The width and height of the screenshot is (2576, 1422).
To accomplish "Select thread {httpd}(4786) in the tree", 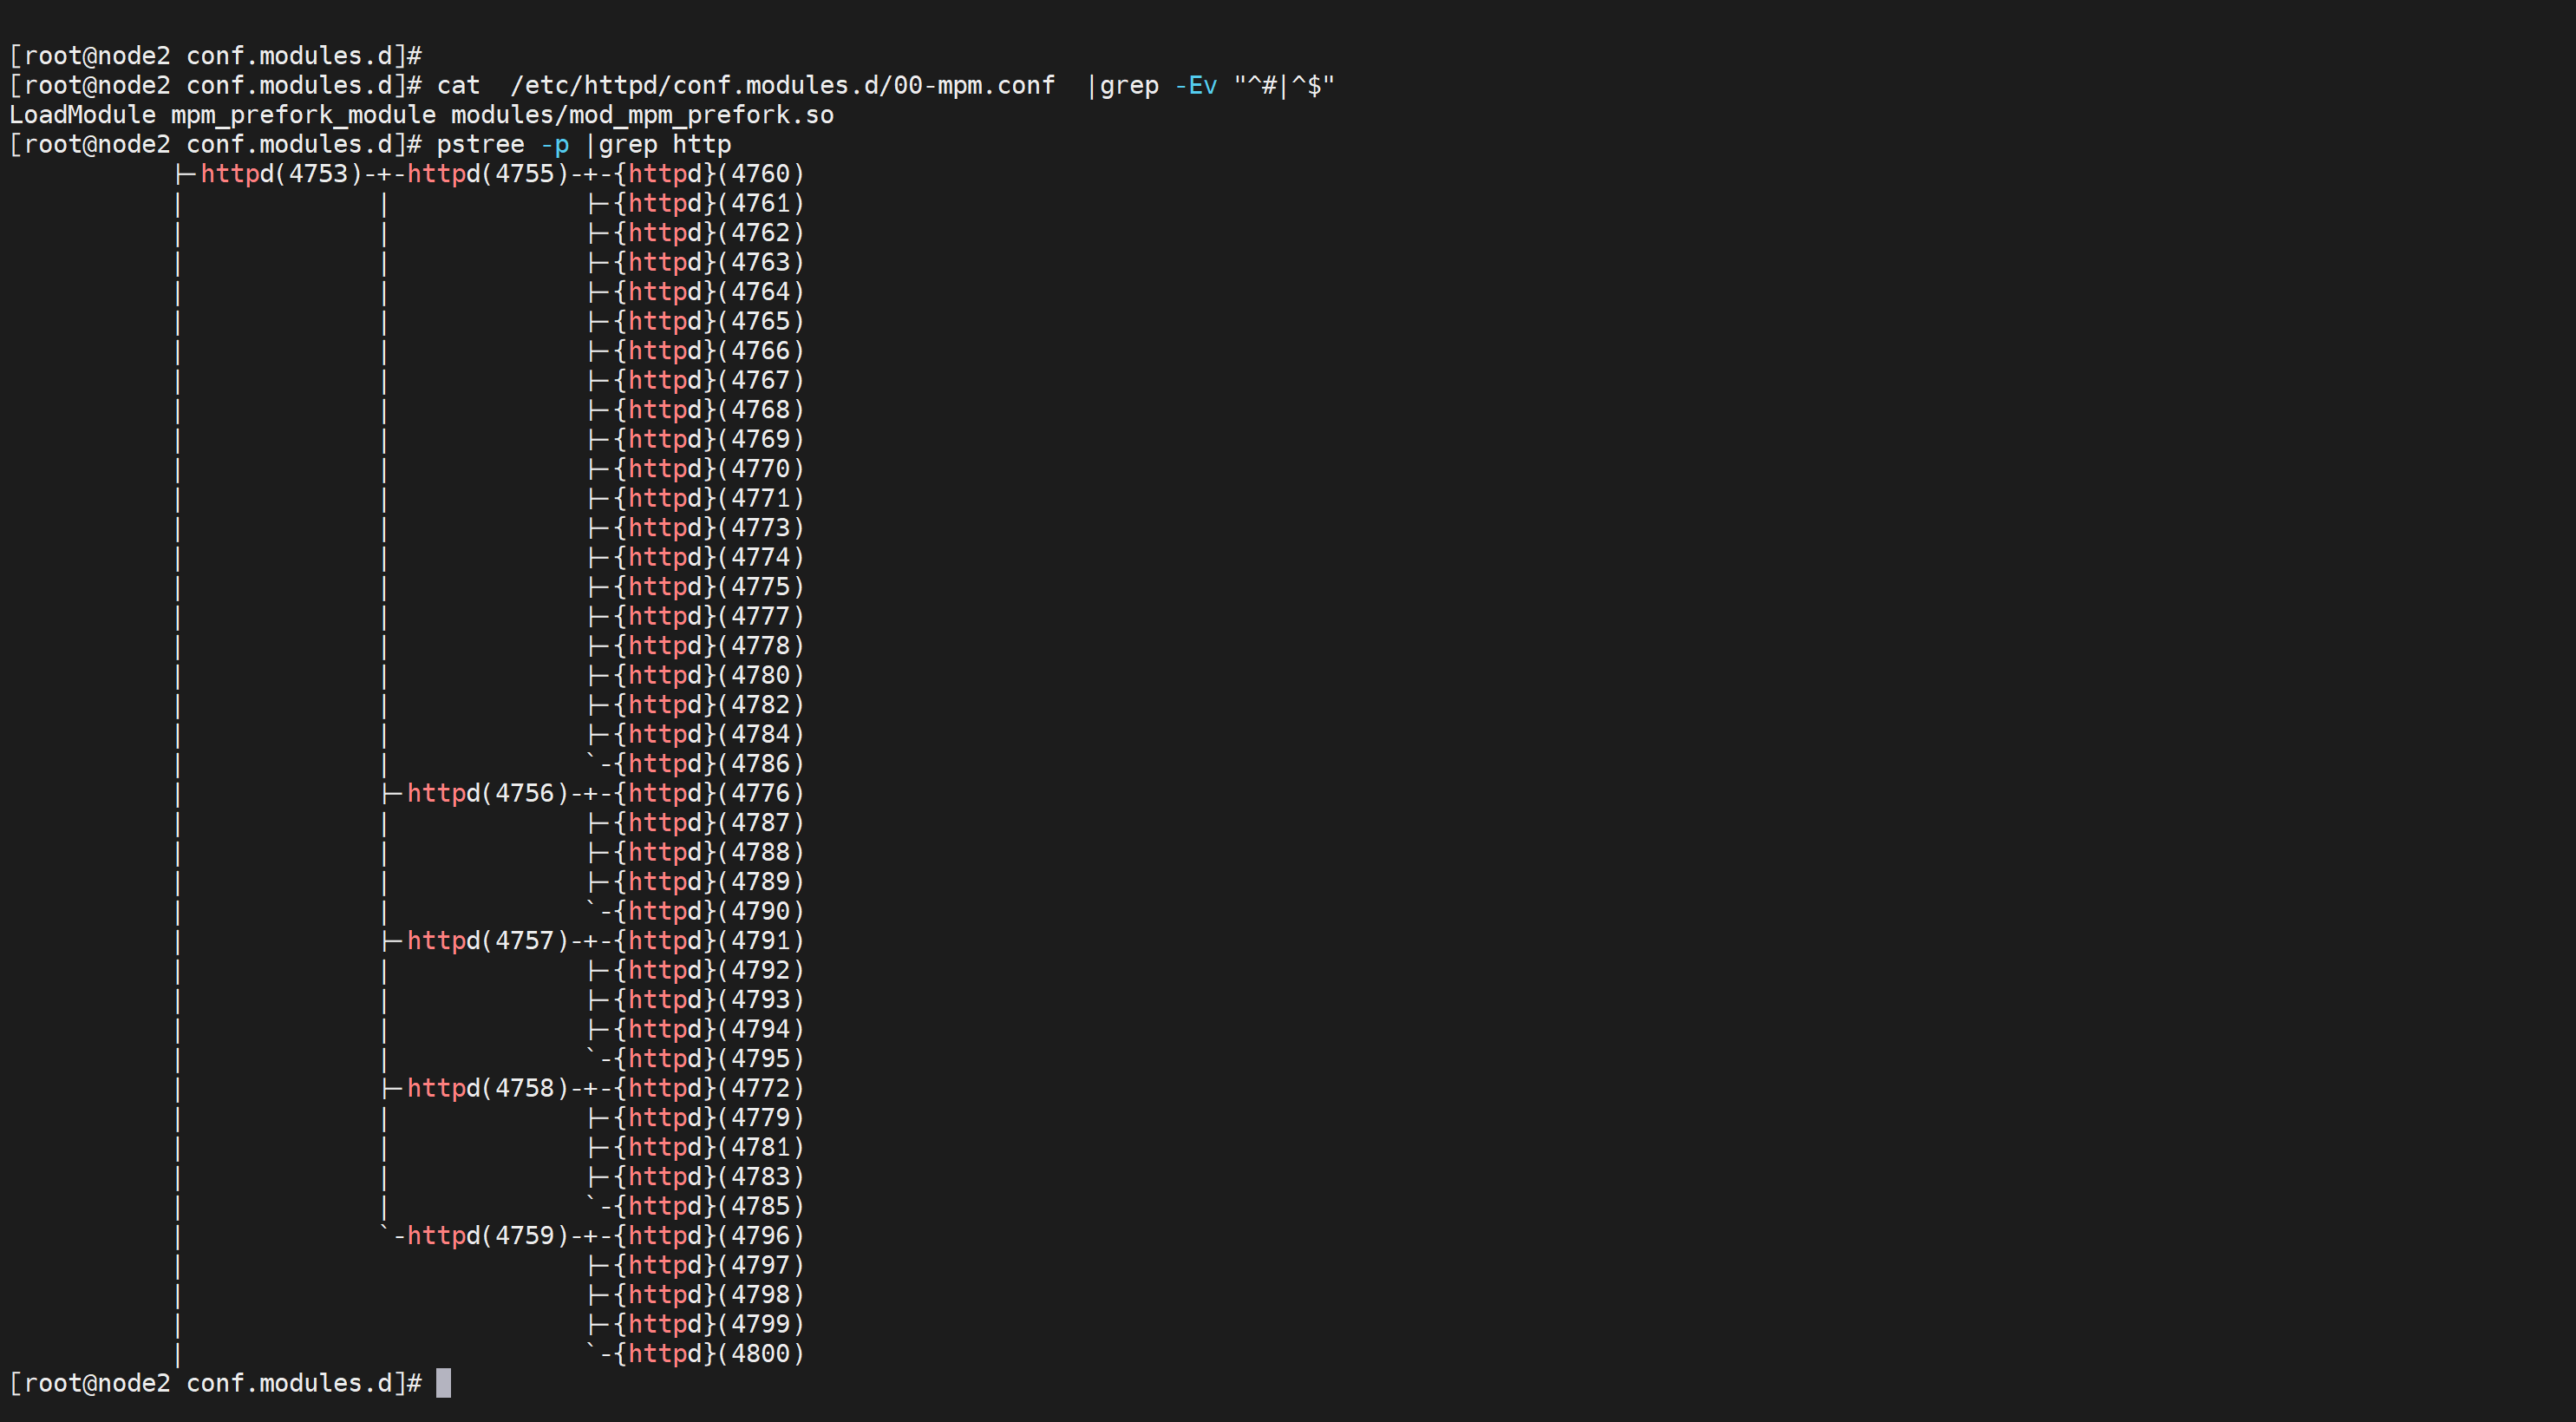I will tap(709, 764).
